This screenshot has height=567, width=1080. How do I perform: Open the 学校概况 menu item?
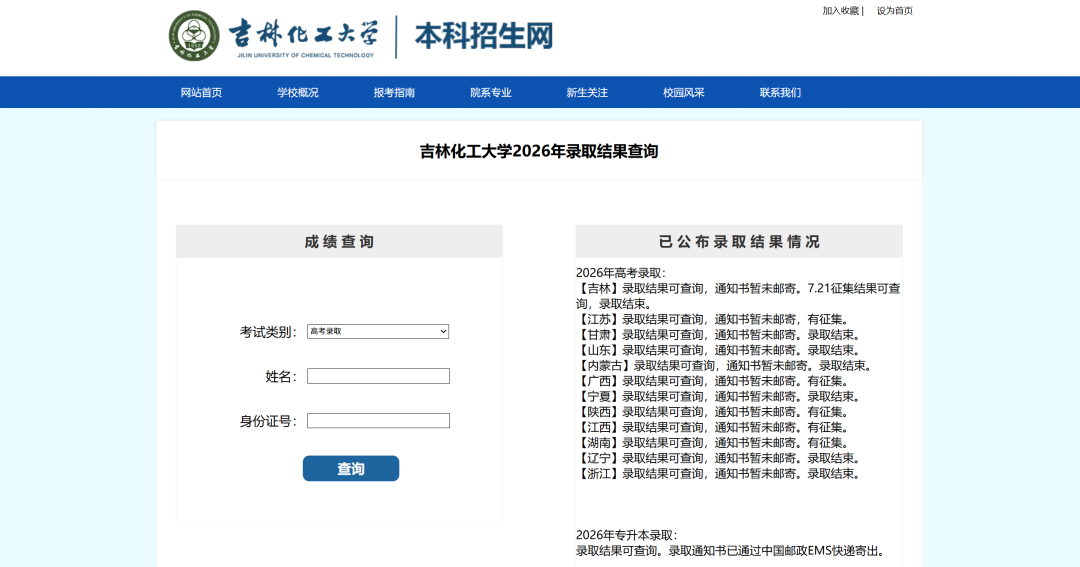(x=298, y=92)
